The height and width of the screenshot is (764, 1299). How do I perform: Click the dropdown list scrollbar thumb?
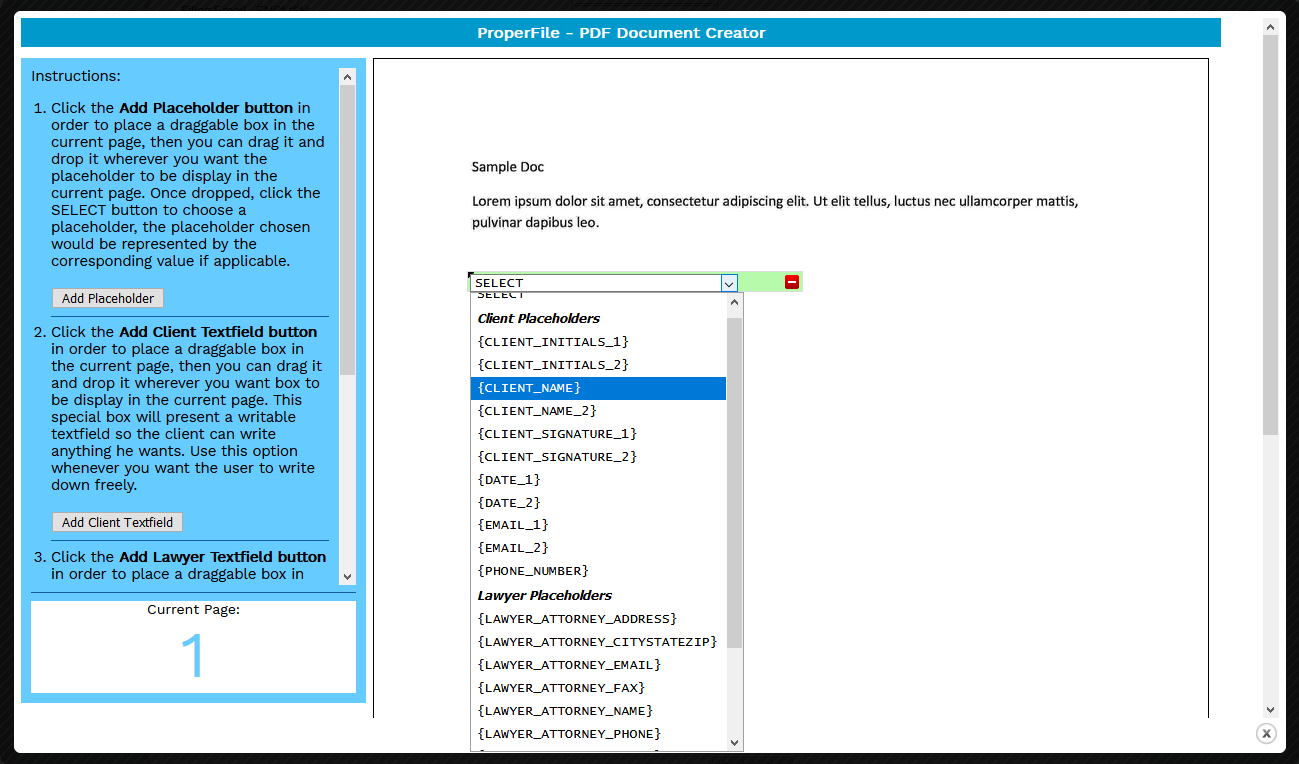point(735,482)
